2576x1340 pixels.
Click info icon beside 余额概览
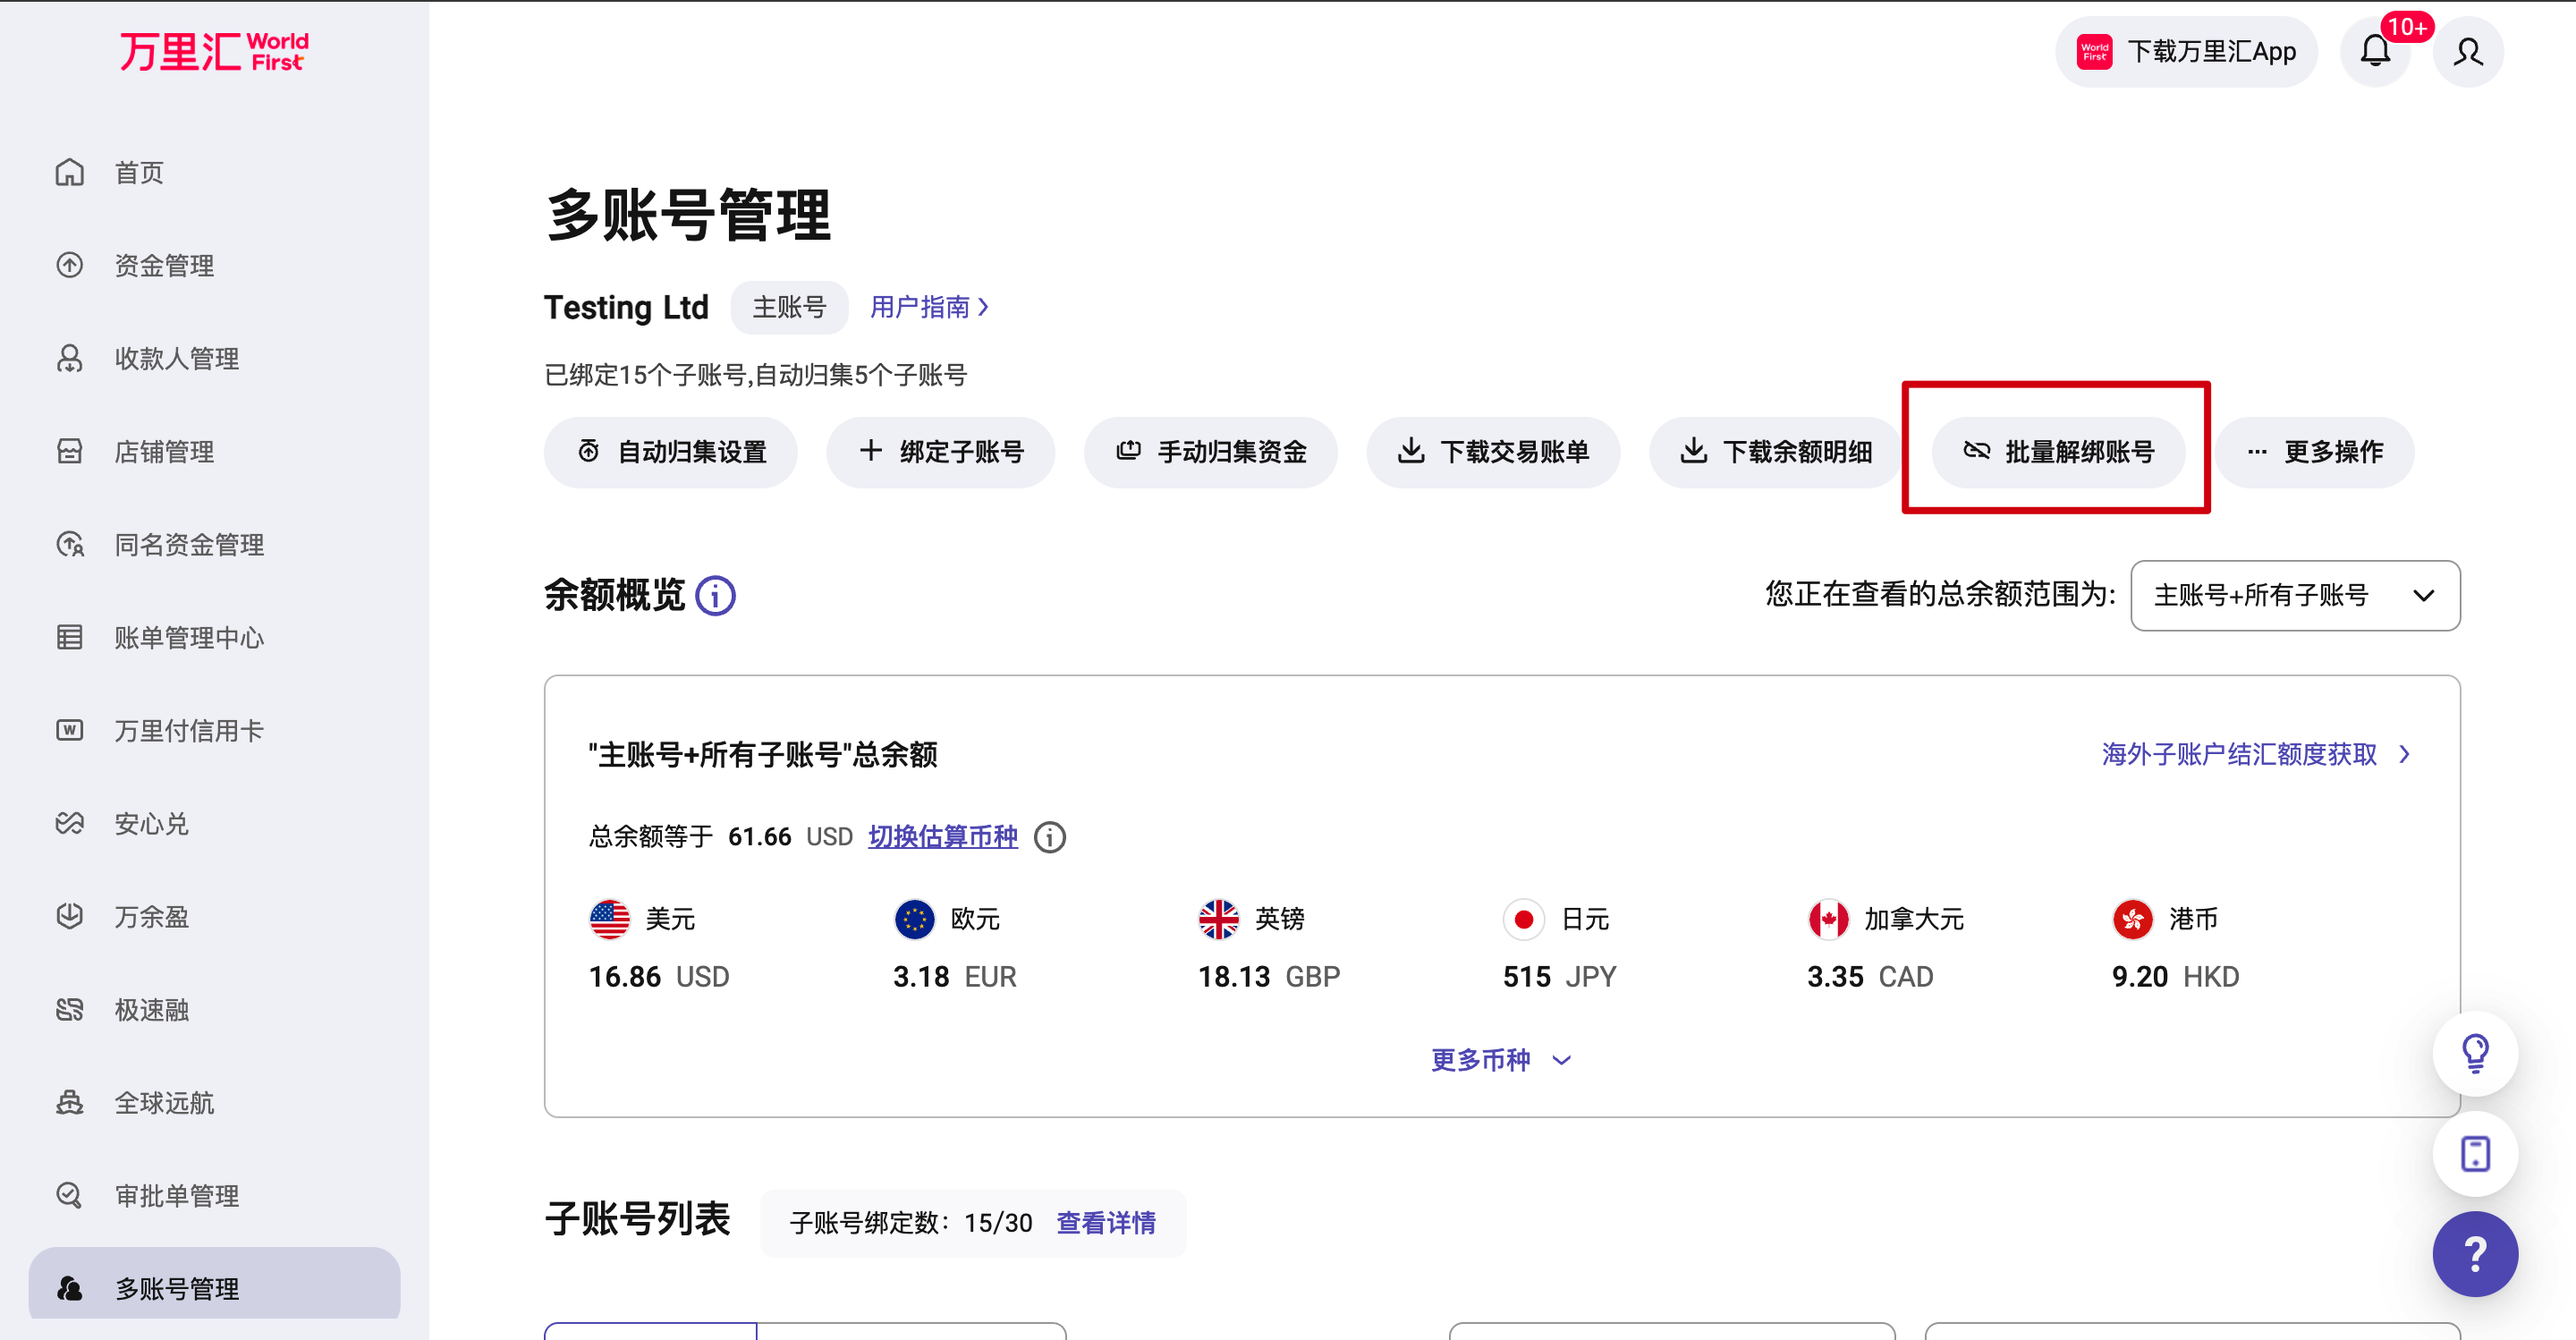point(715,596)
